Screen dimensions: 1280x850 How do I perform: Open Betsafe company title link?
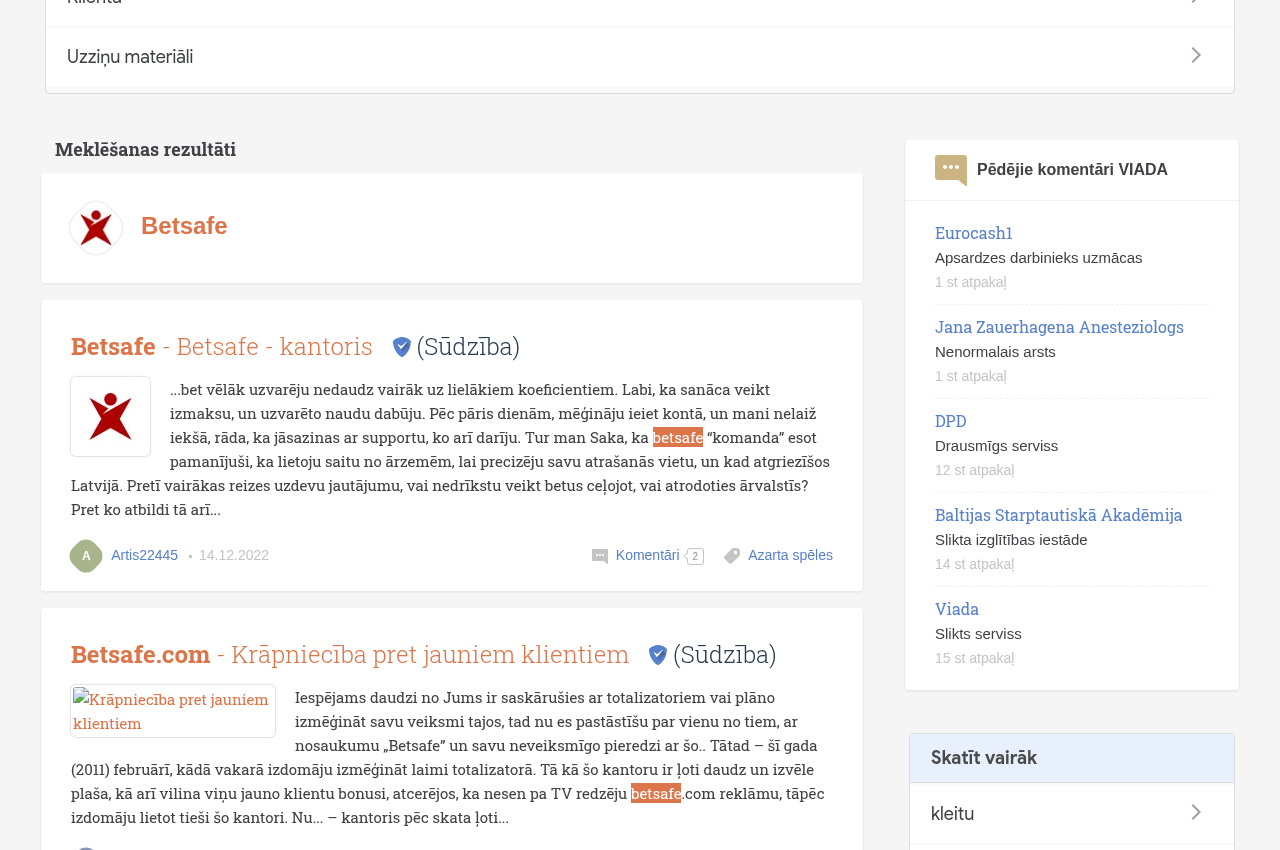click(184, 226)
